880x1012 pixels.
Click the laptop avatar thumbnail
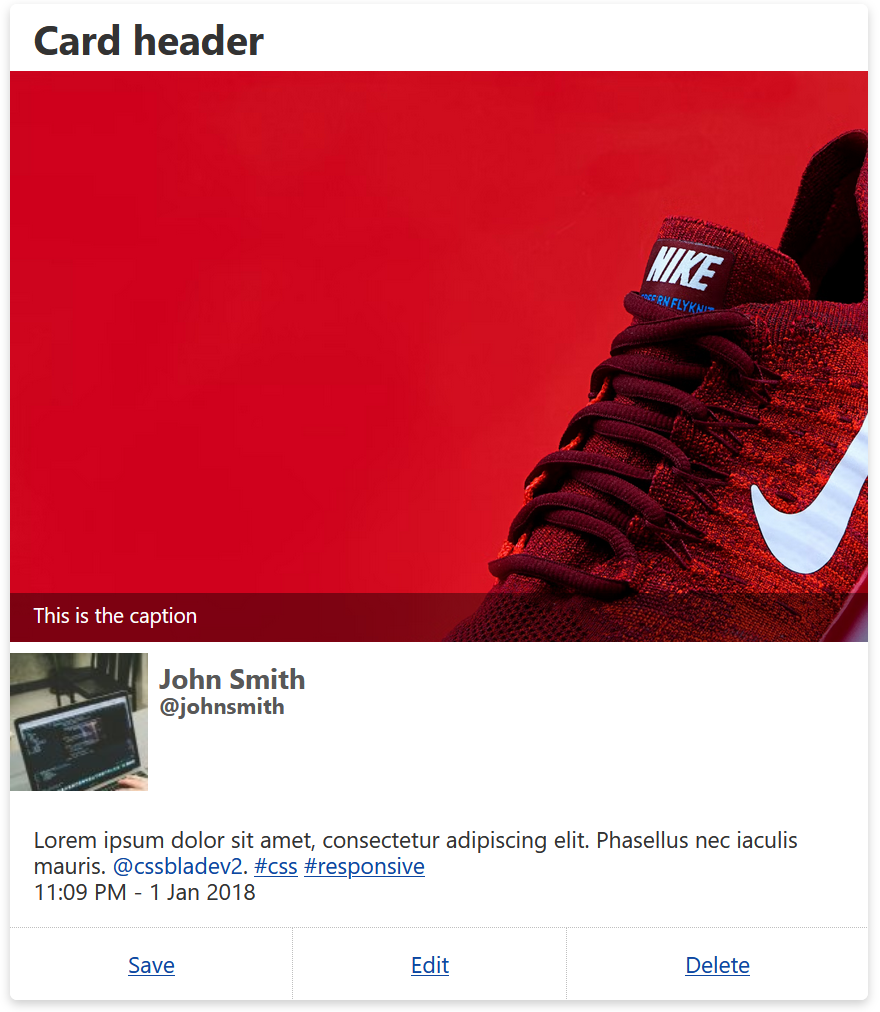tap(79, 722)
